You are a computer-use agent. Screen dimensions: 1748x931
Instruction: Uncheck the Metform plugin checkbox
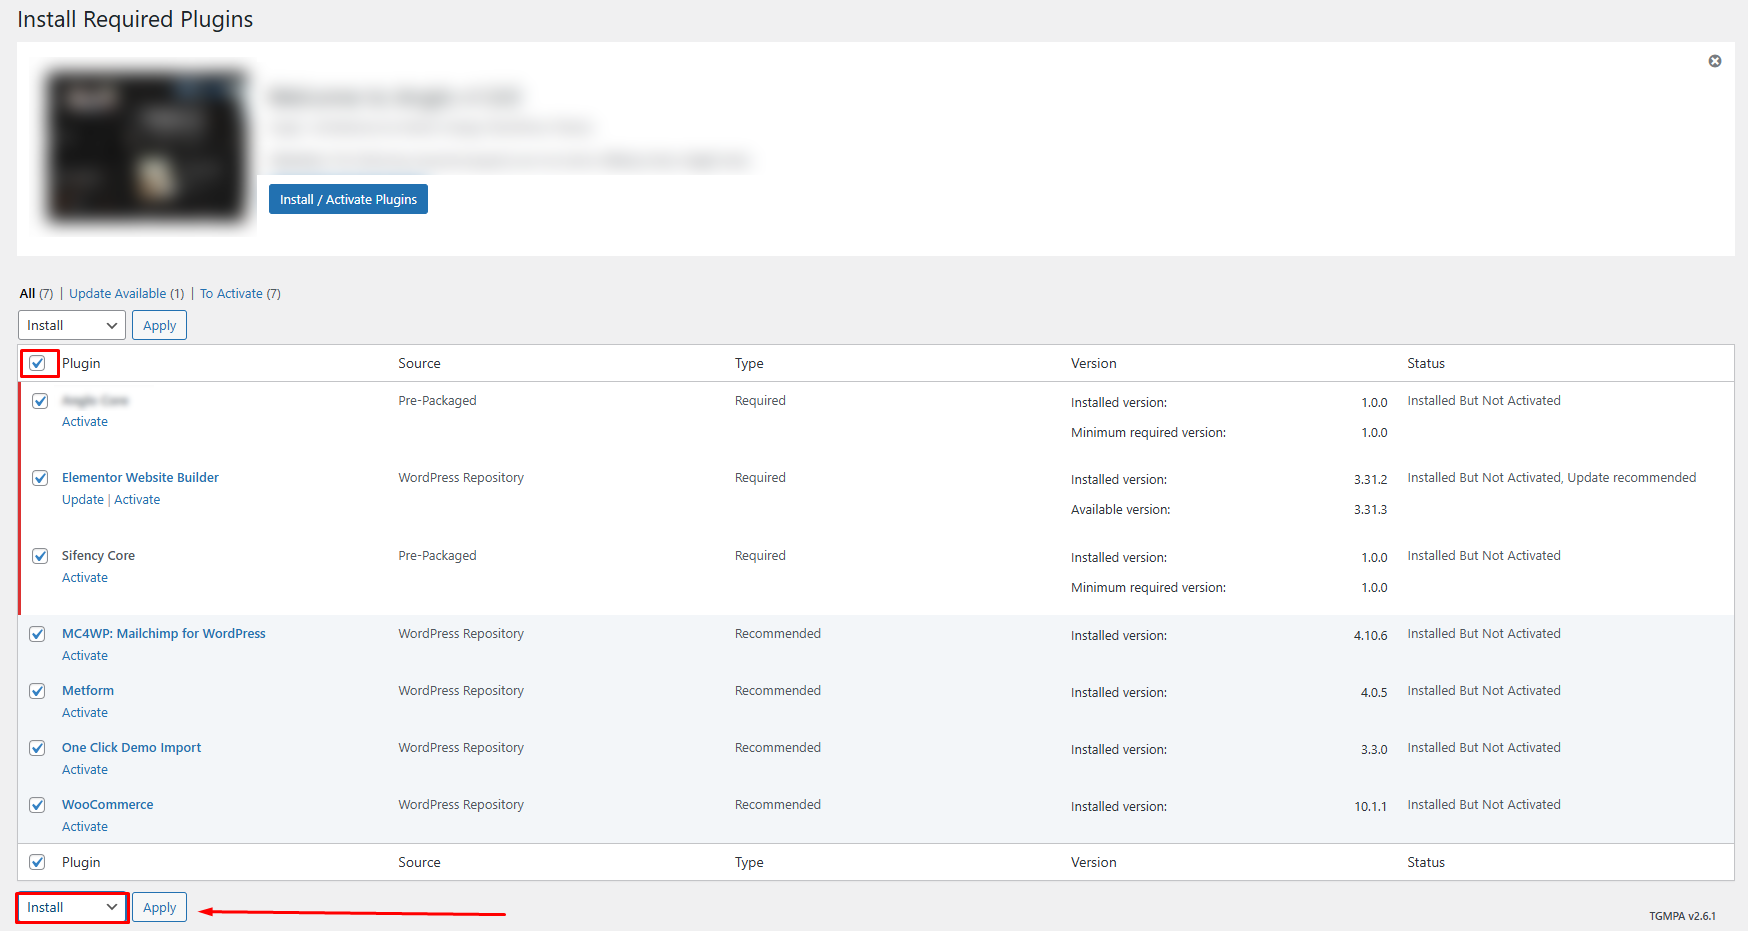37,691
